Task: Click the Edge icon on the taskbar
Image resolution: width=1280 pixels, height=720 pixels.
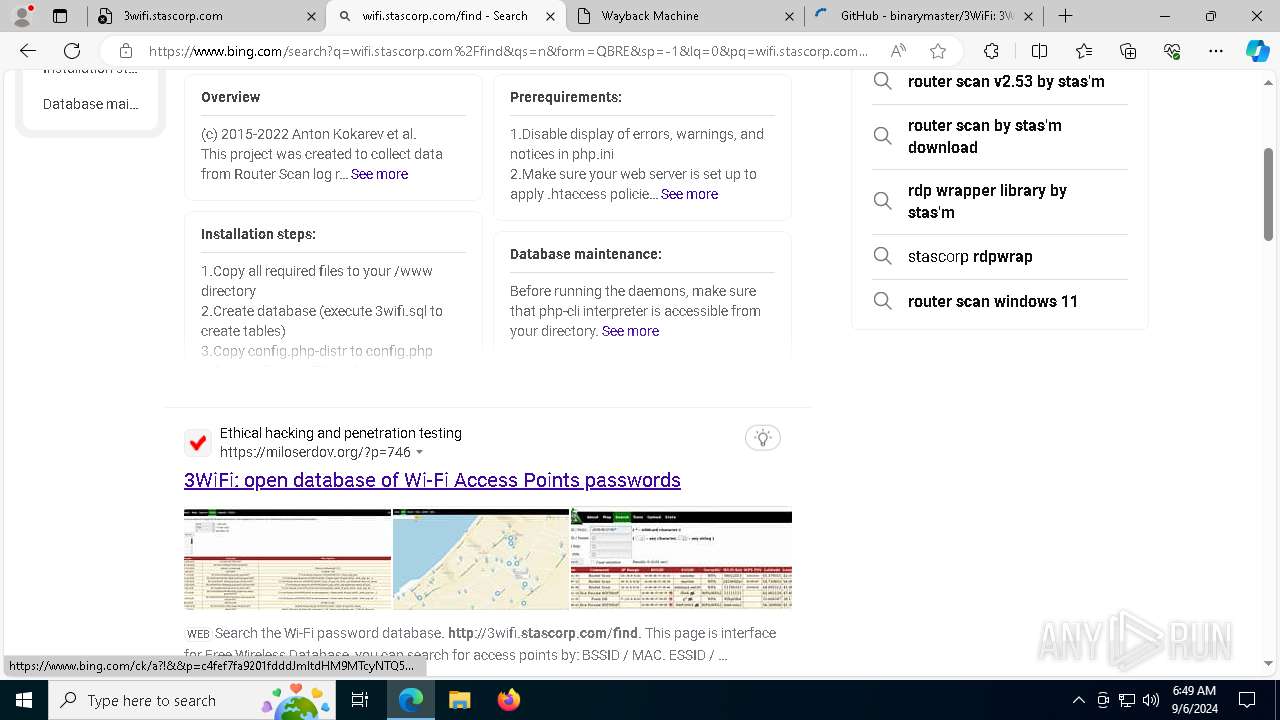Action: click(411, 700)
